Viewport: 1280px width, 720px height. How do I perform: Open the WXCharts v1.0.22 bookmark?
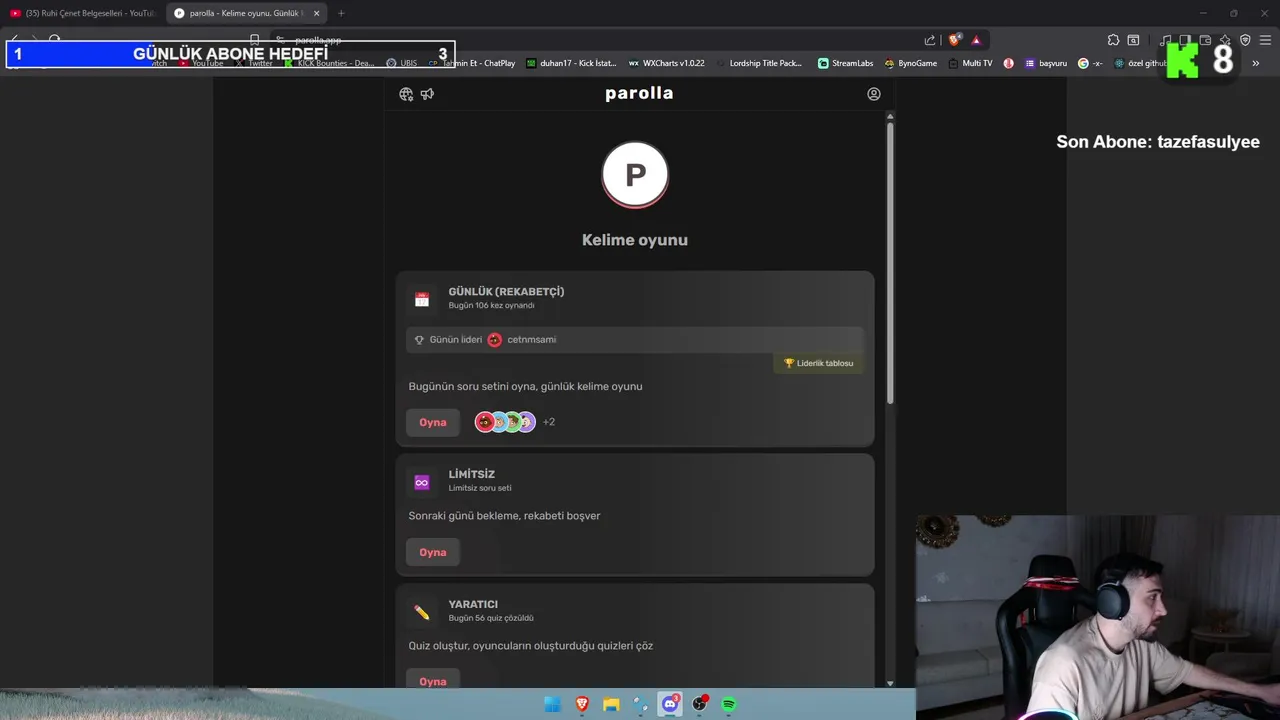click(667, 63)
